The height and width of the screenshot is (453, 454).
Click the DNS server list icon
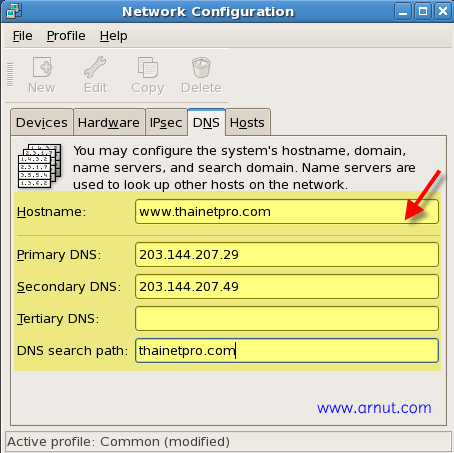point(39,166)
